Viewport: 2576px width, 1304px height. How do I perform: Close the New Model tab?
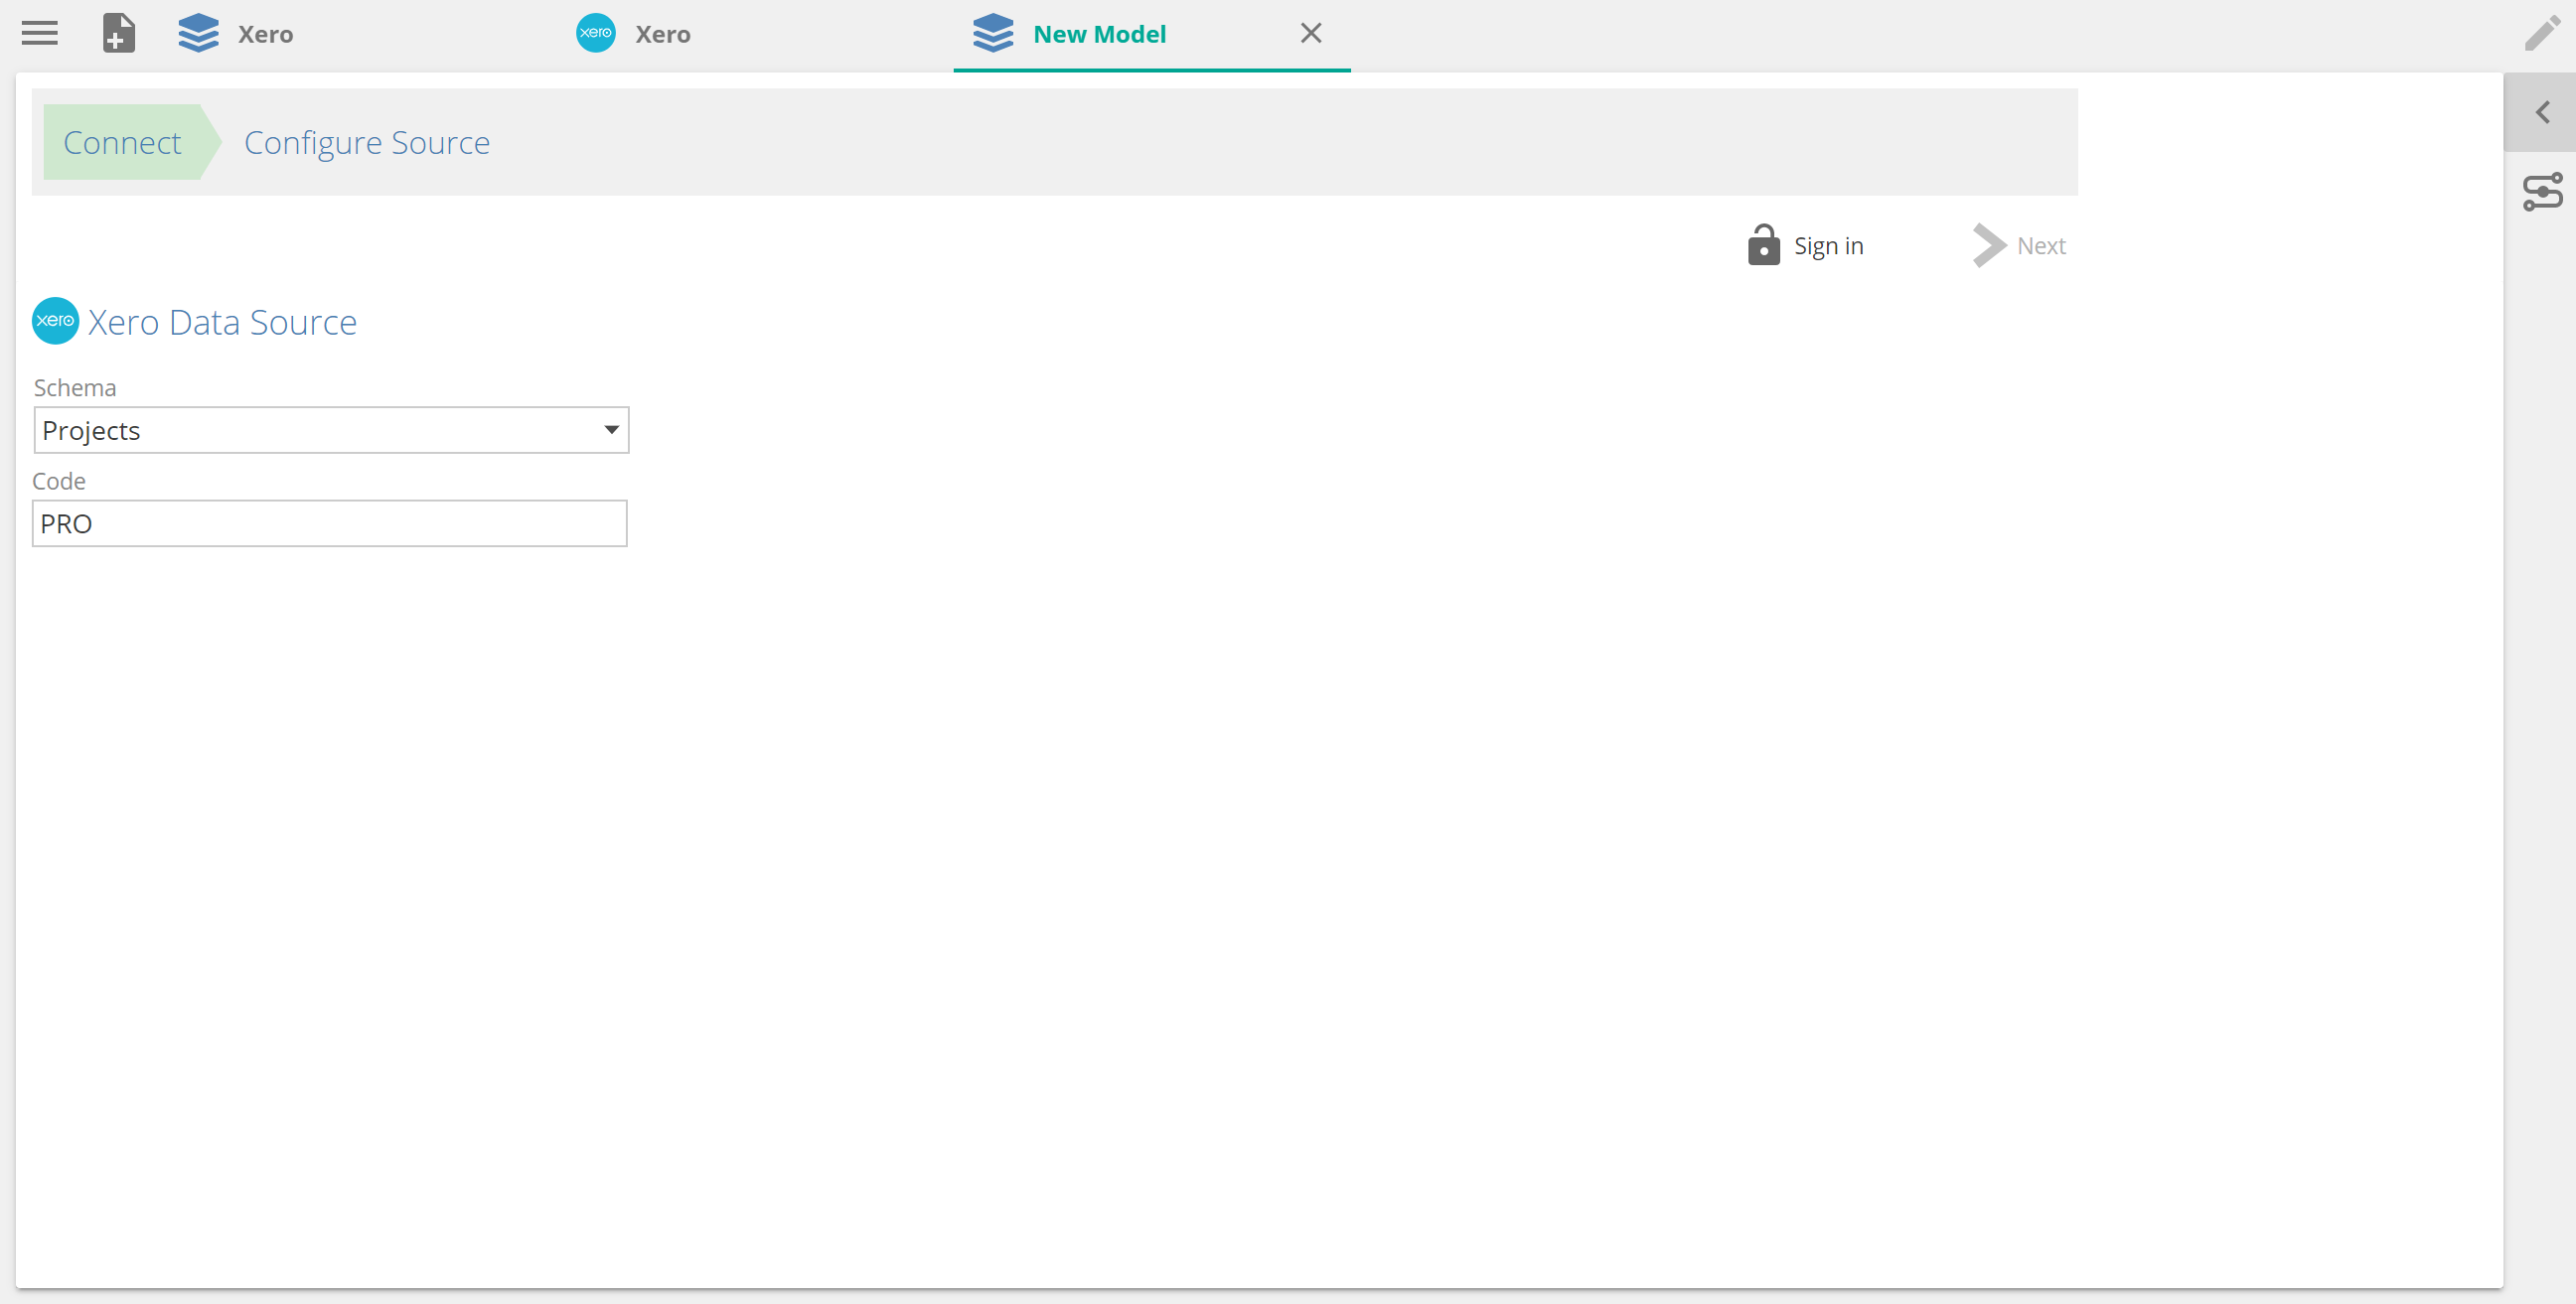pos(1311,33)
